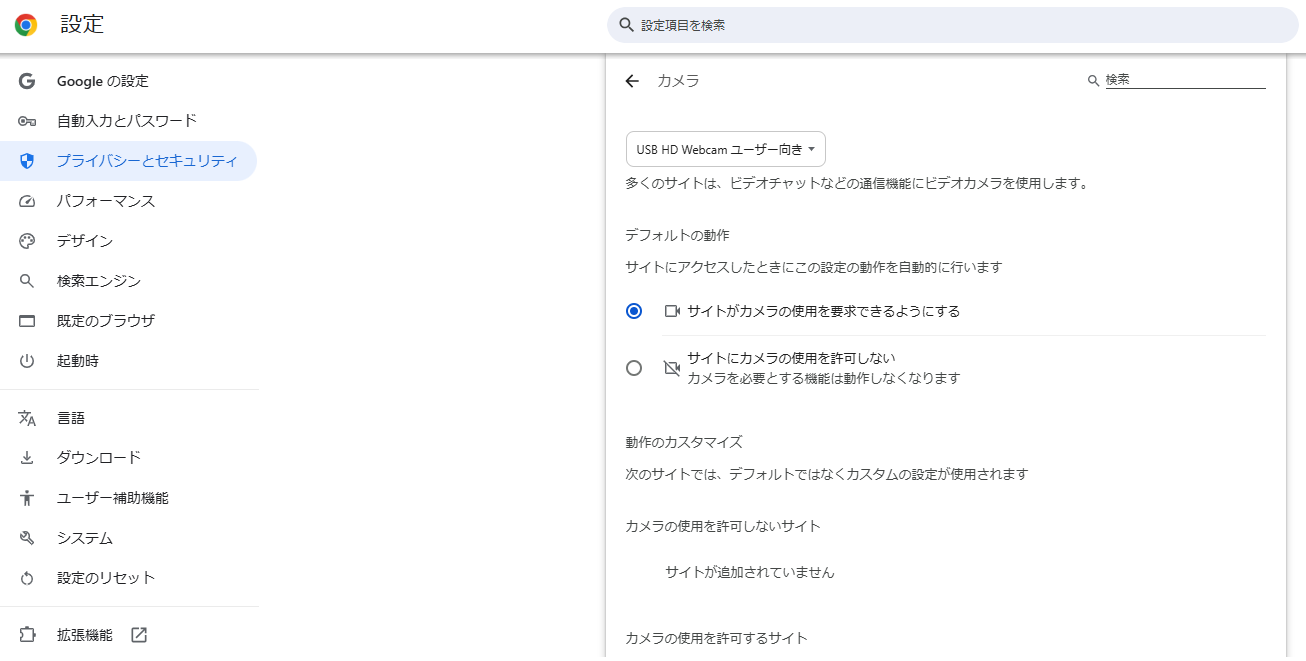Click the Chrome logo next to 設定
This screenshot has height=661, width=1306.
tap(25, 24)
